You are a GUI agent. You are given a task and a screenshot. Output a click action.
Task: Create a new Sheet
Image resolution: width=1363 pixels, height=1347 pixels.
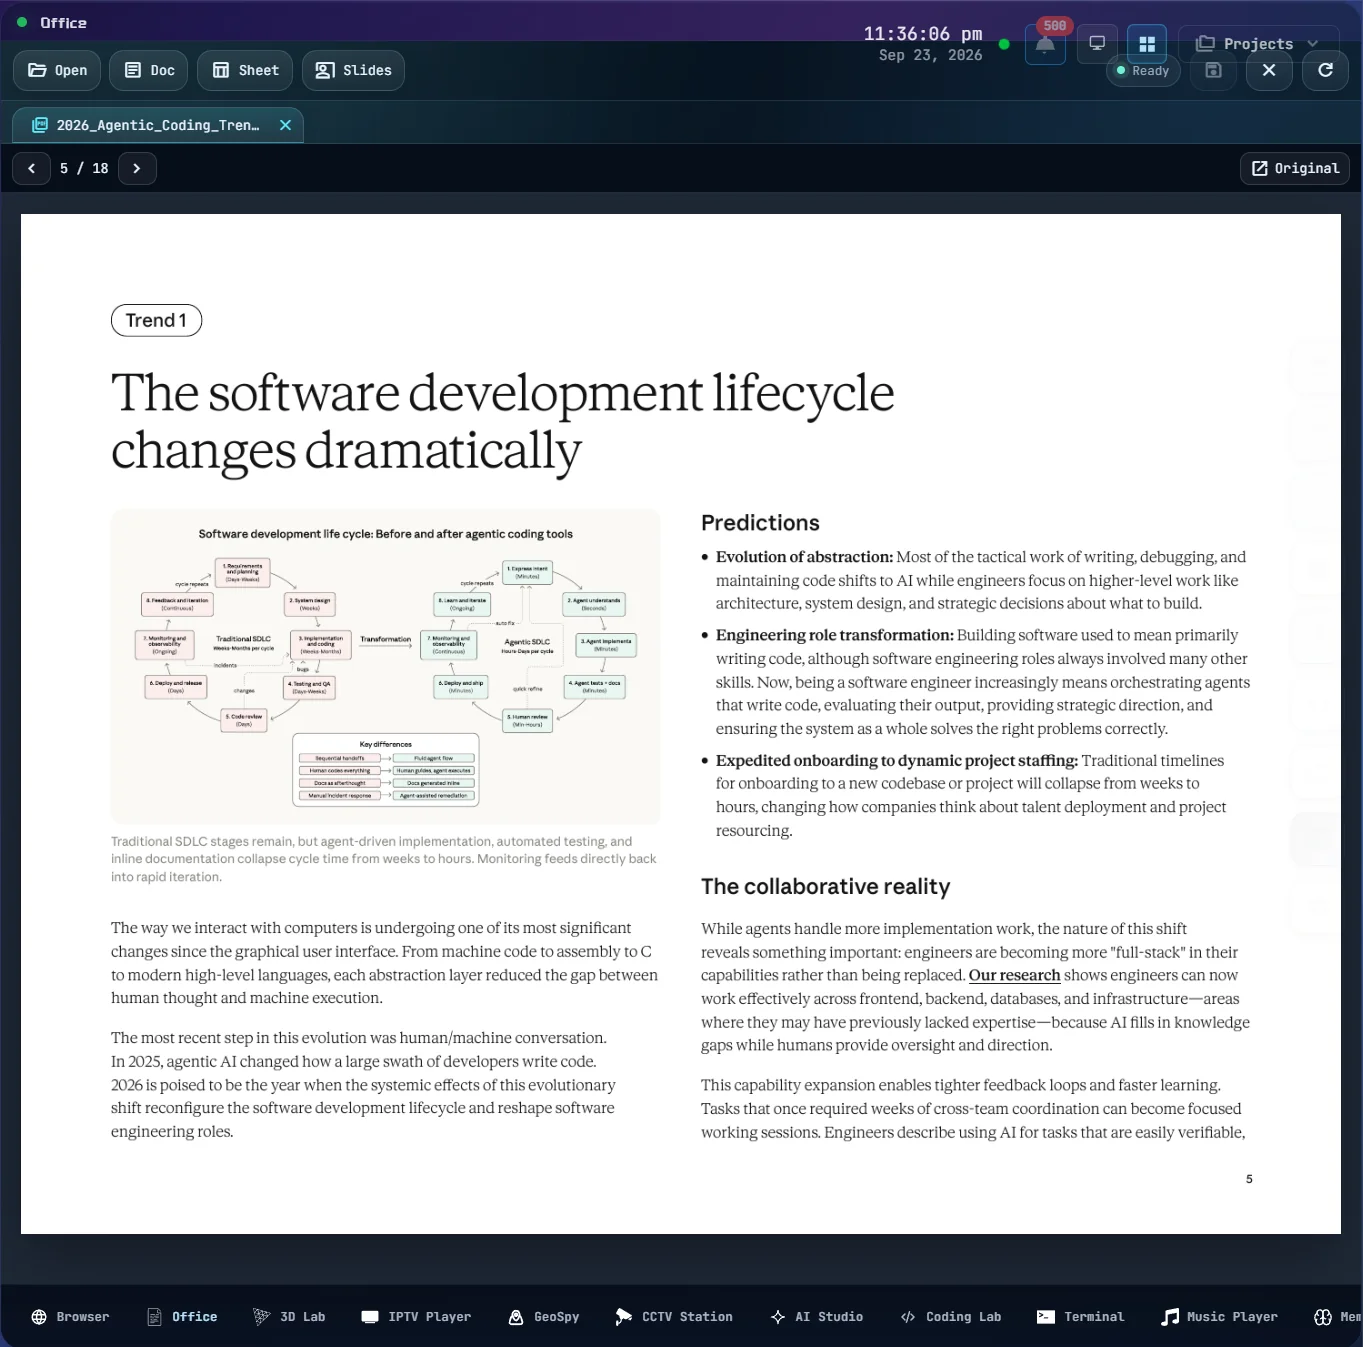tap(245, 70)
